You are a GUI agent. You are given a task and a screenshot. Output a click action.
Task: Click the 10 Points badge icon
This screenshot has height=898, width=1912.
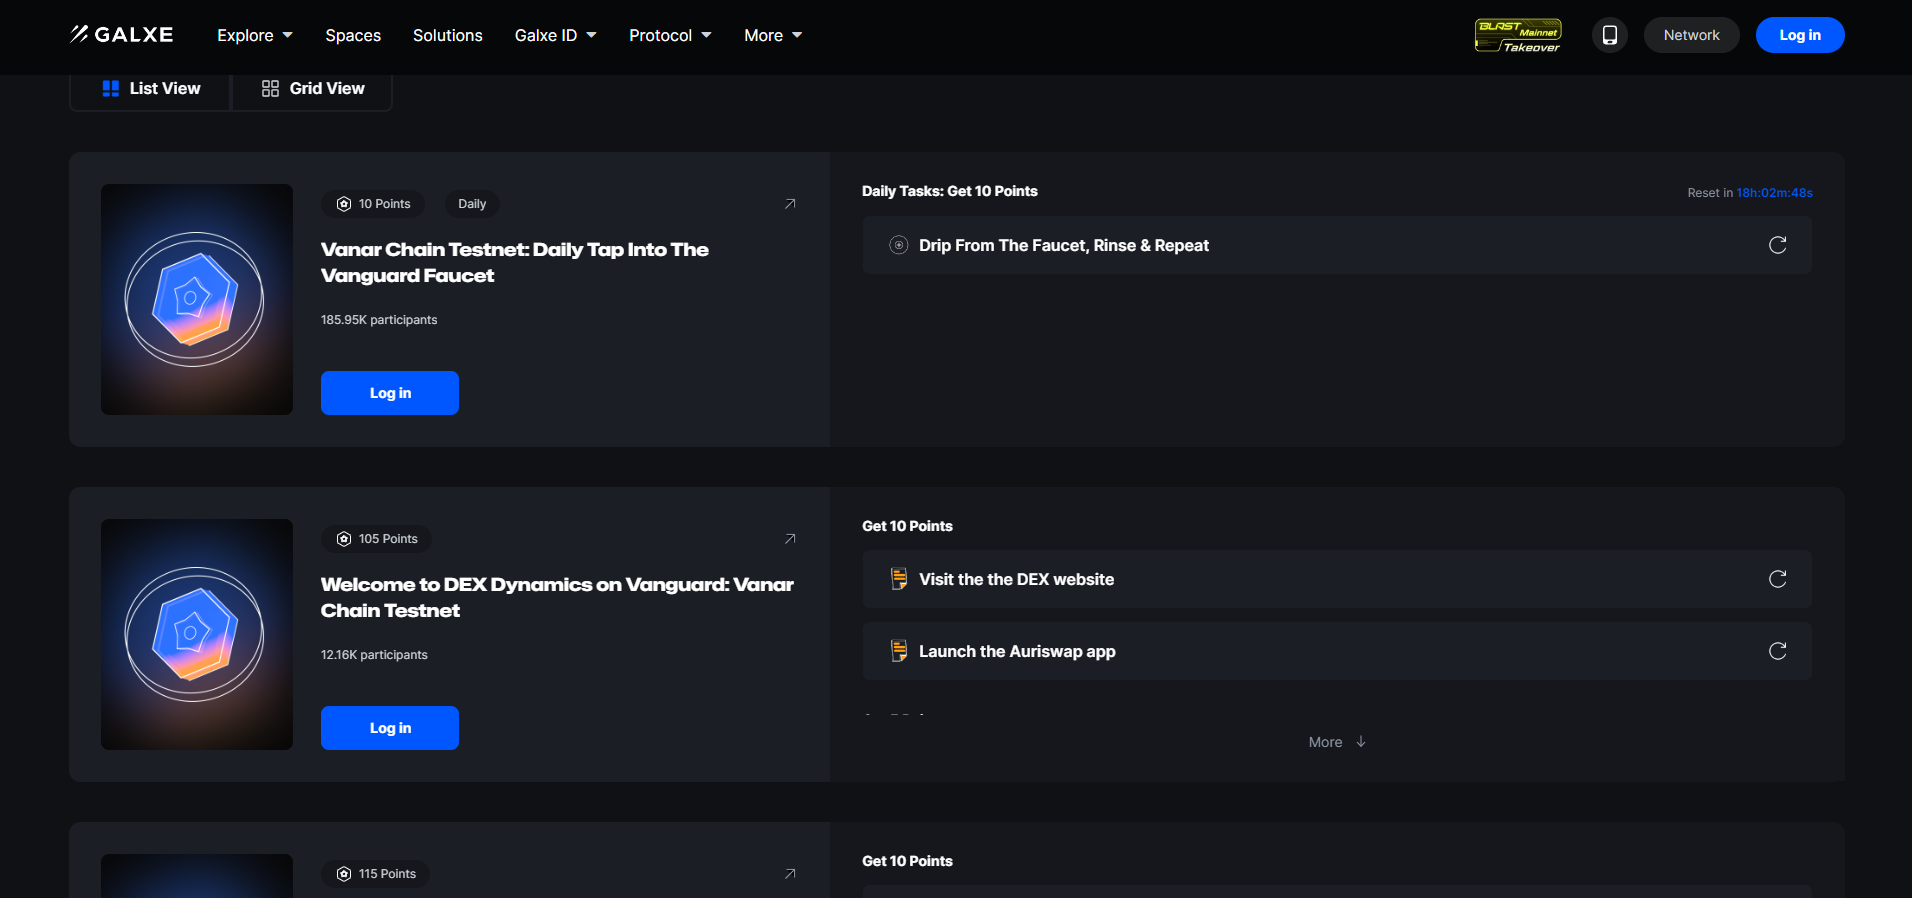(x=344, y=204)
